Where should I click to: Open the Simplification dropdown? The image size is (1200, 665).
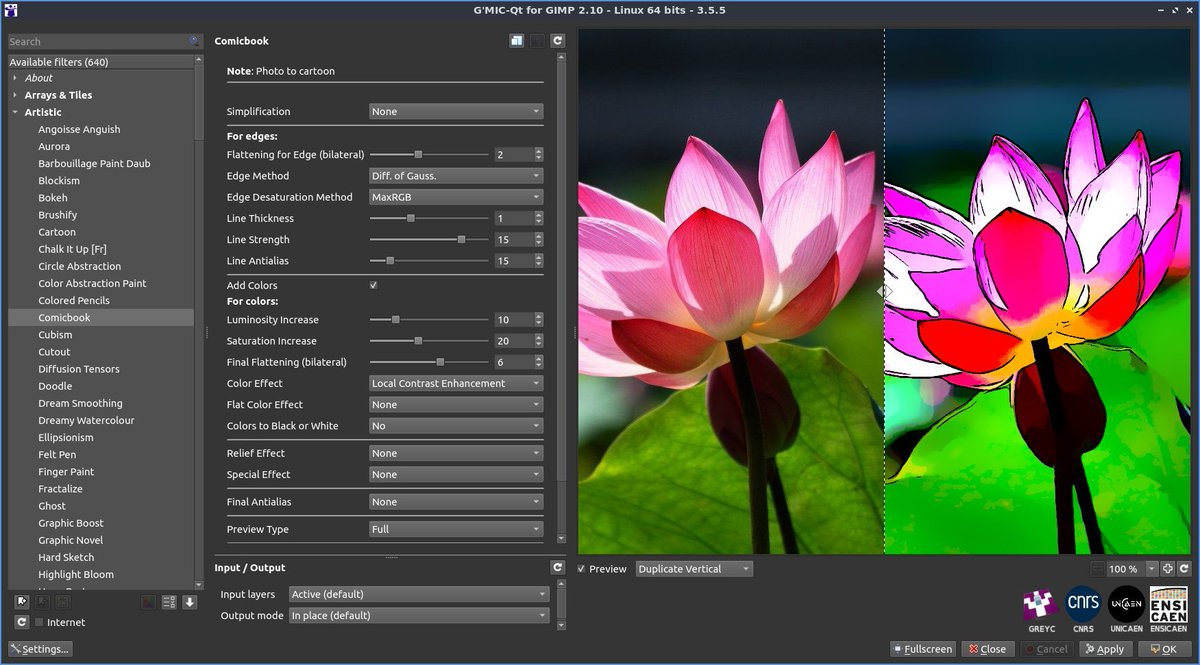click(x=456, y=111)
